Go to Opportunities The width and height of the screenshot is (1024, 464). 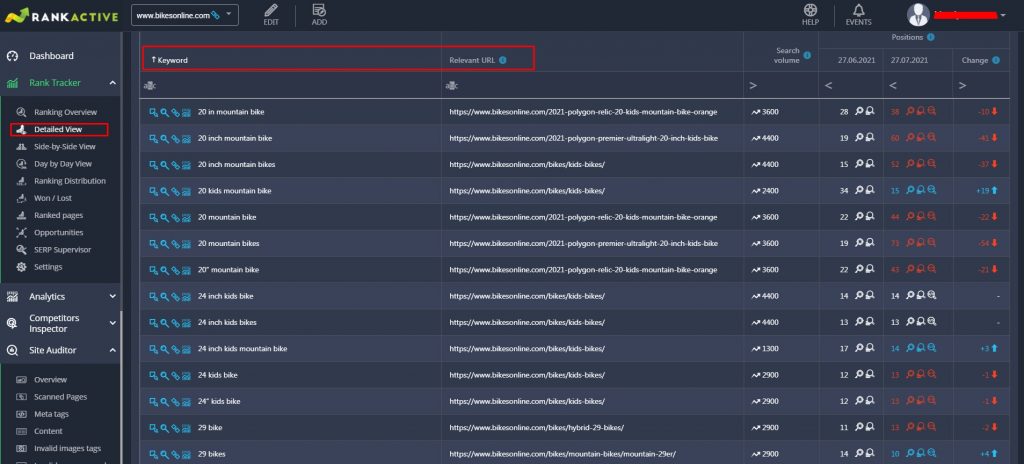coord(59,233)
